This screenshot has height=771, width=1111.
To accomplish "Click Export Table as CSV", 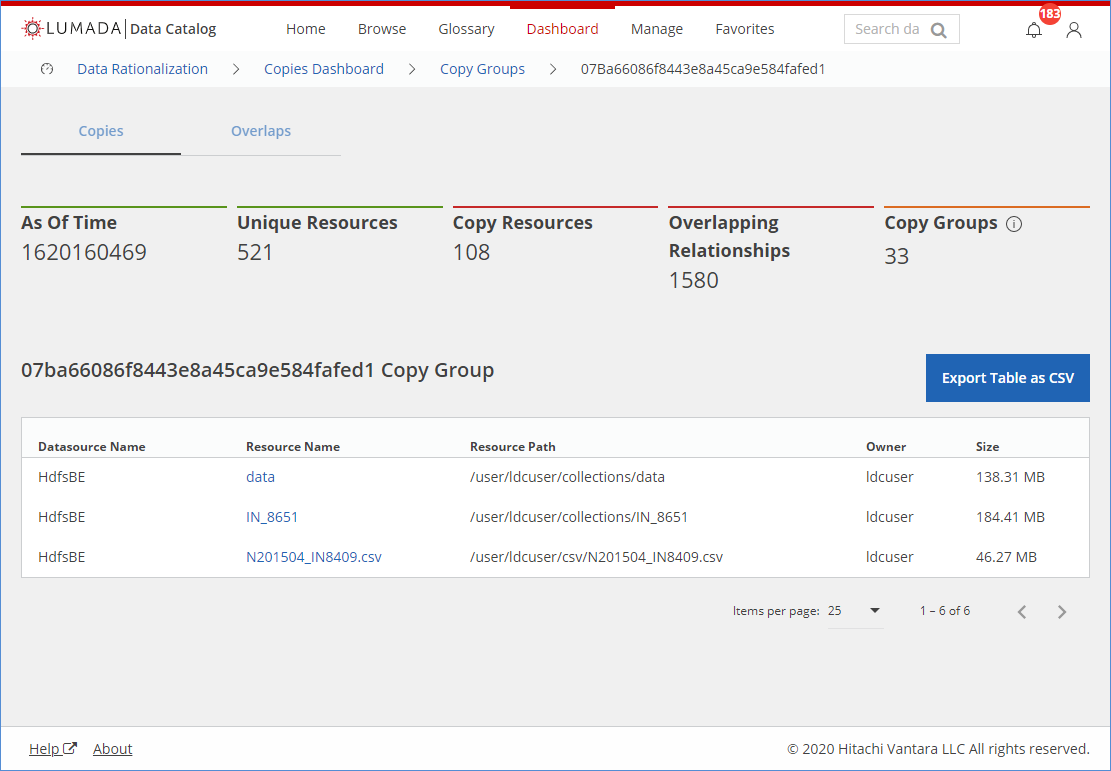I will point(1007,378).
